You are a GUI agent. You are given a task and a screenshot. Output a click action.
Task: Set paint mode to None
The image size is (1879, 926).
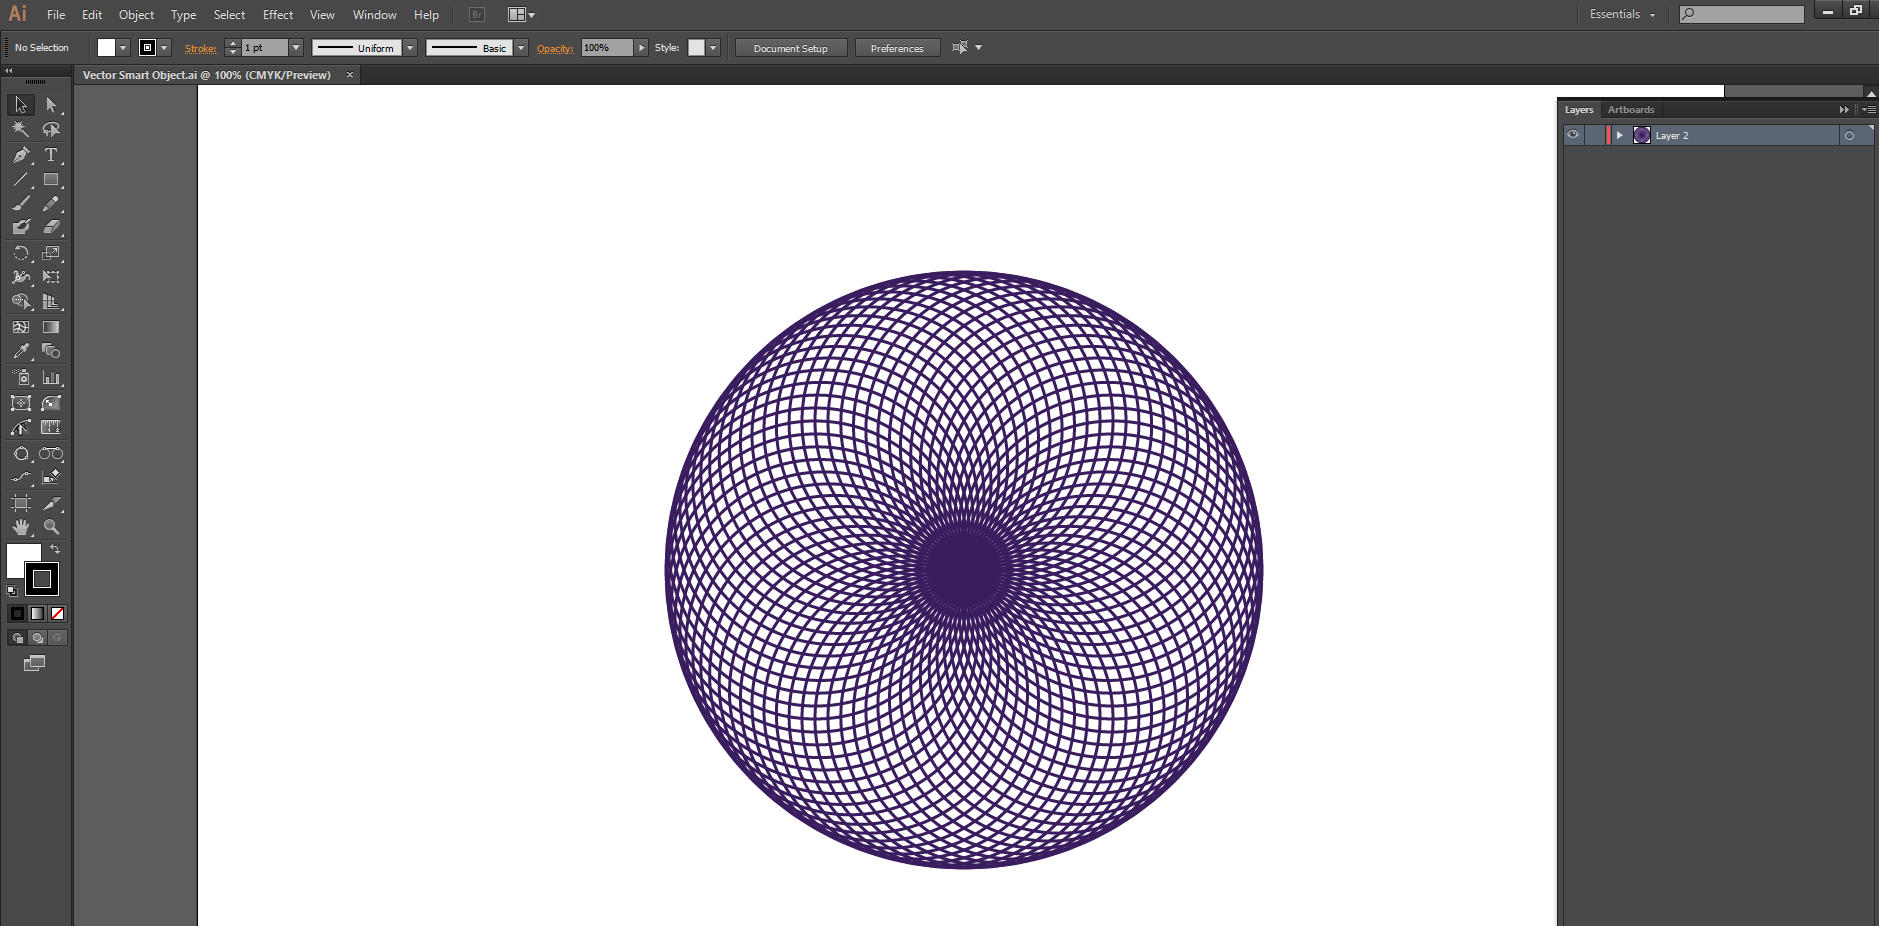(x=57, y=613)
